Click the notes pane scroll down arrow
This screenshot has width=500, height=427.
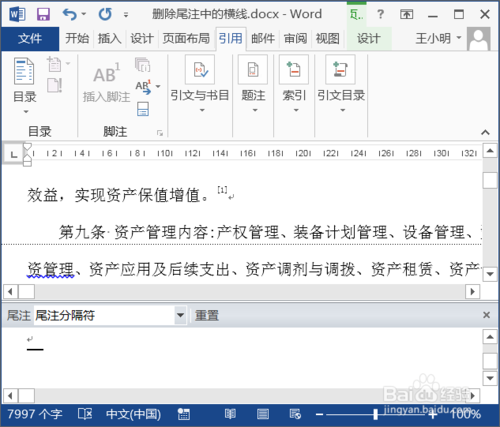click(x=490, y=378)
